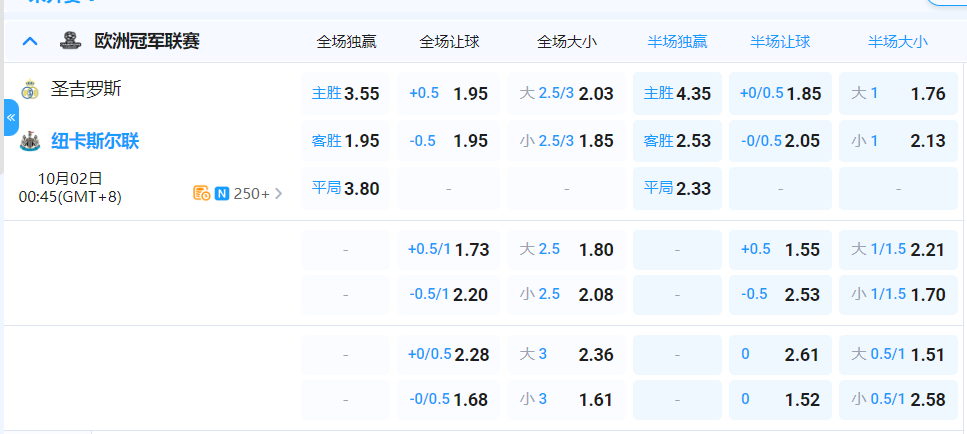Click the blue N neutral-venue badge
Viewport: 967px width, 434px height.
(x=221, y=193)
